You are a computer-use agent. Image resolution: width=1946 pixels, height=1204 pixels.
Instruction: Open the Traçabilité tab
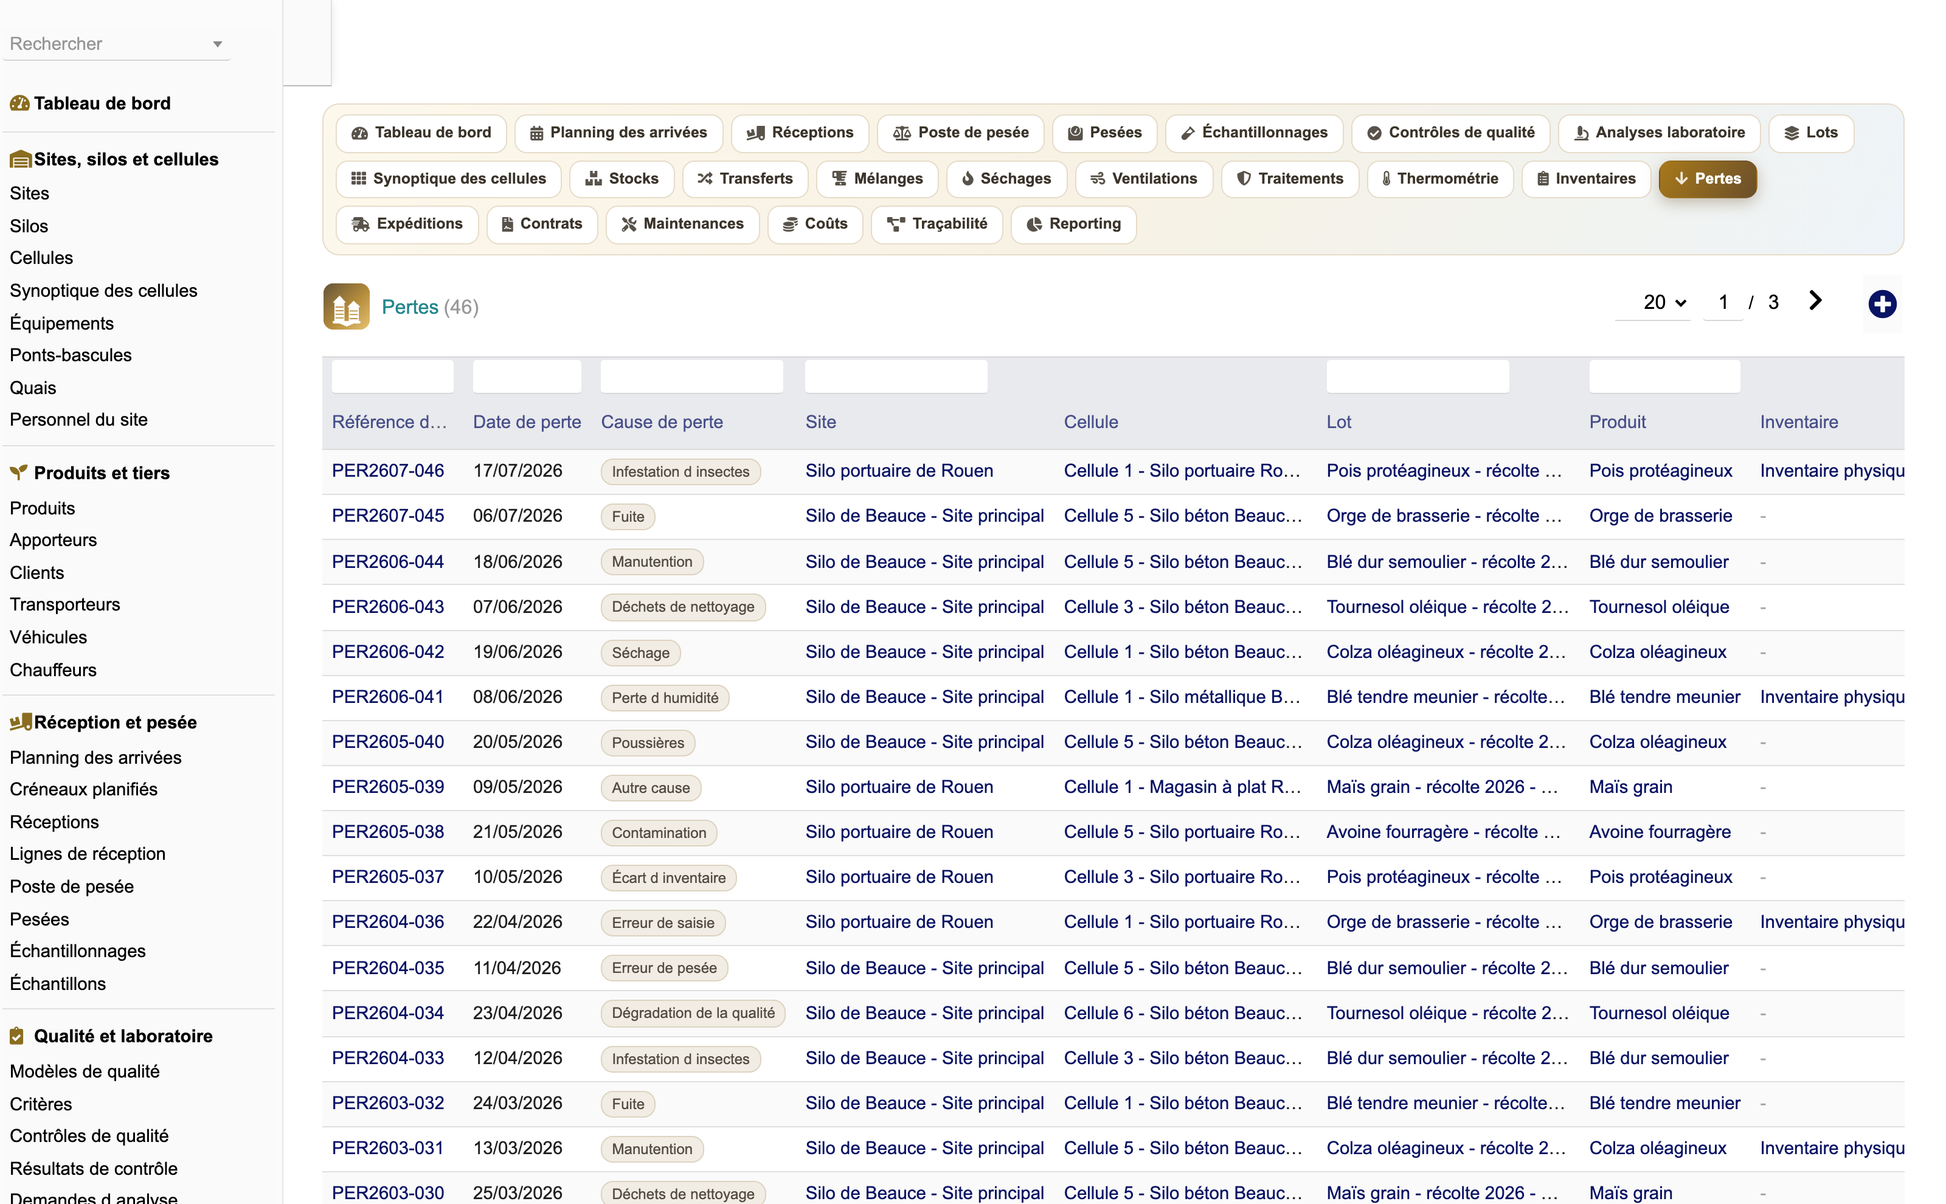pos(938,224)
